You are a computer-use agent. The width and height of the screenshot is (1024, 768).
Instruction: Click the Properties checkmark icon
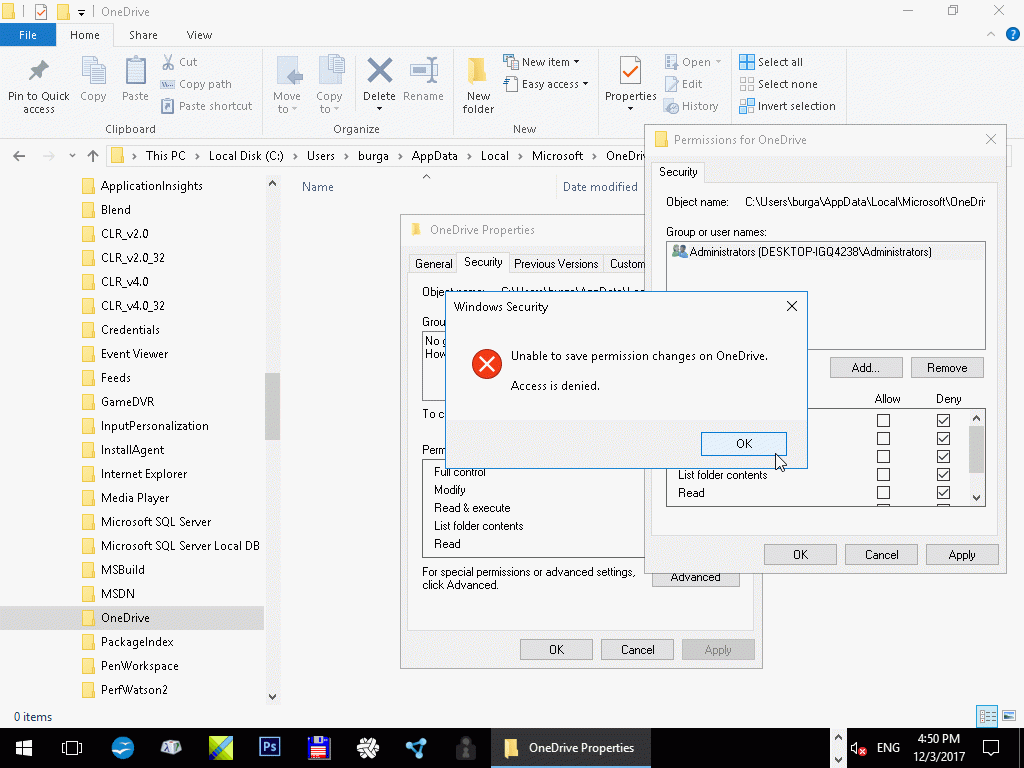[x=630, y=71]
